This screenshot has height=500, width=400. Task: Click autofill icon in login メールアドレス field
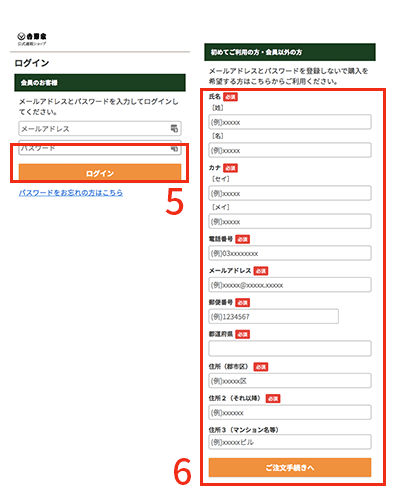pyautogui.click(x=174, y=128)
